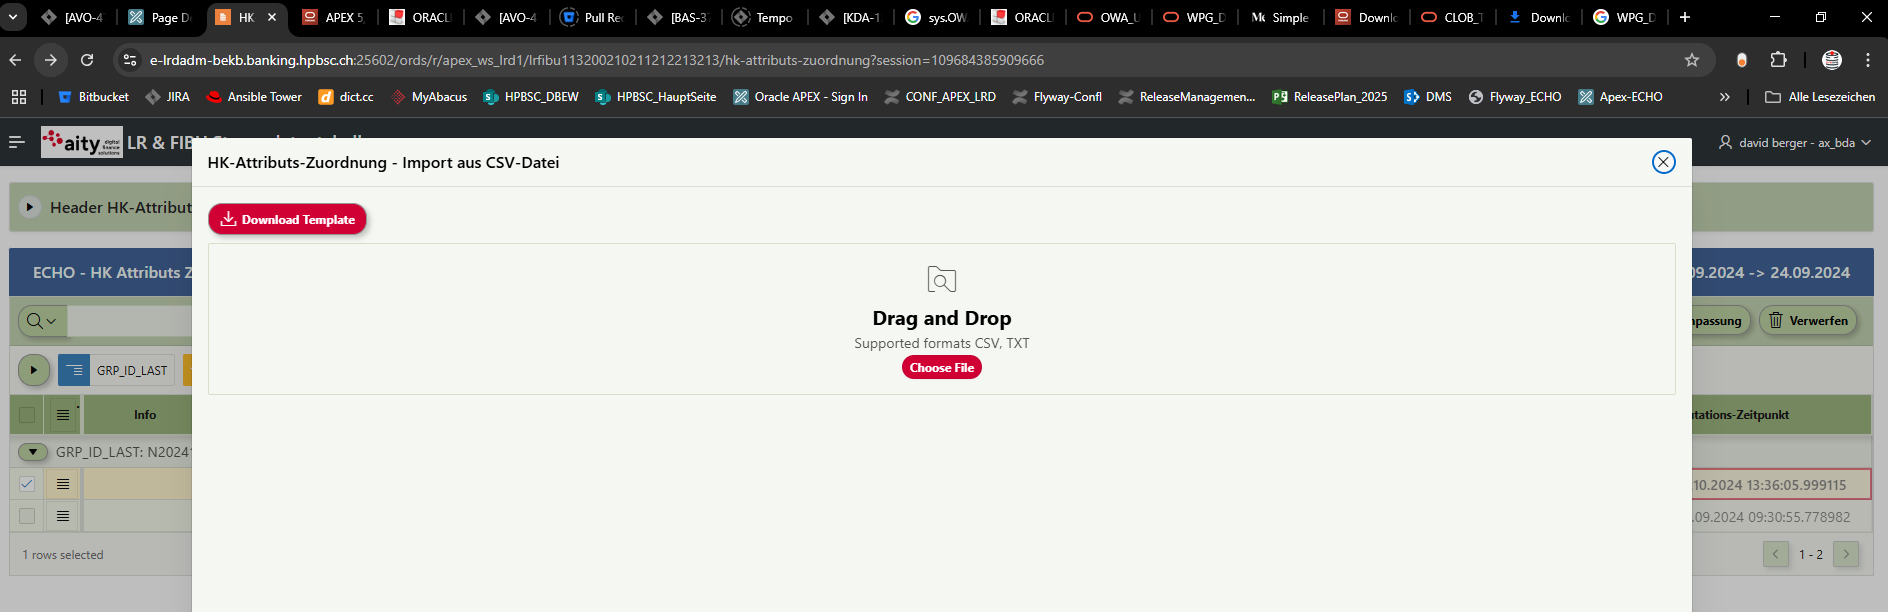Open the browser extensions puzzle icon

click(x=1778, y=60)
